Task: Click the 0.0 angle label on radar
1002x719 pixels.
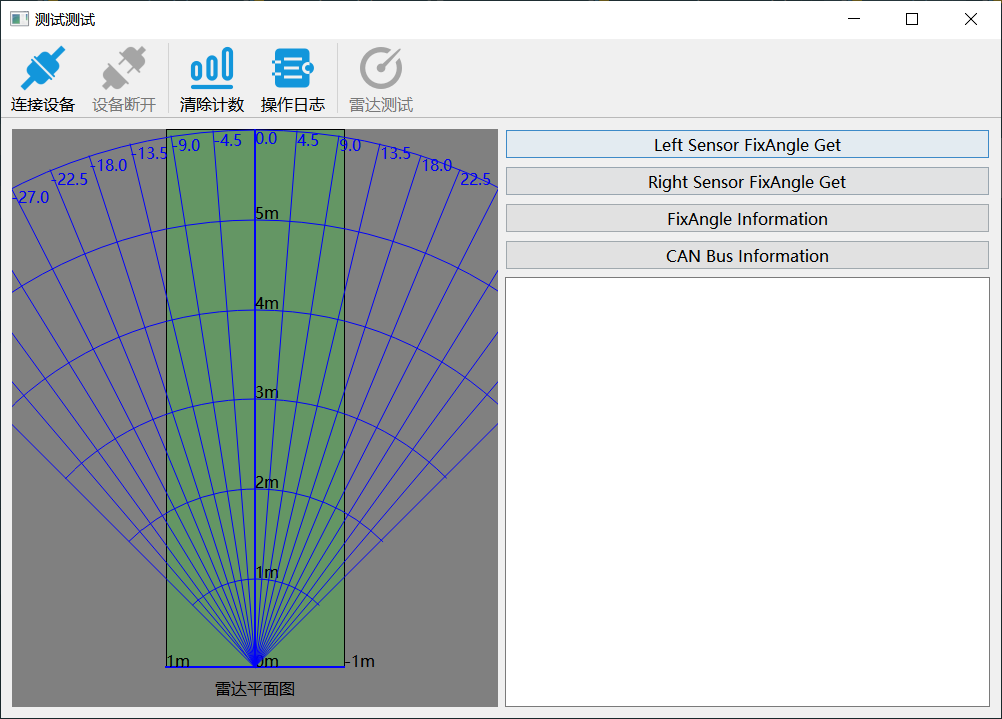Action: pyautogui.click(x=266, y=139)
